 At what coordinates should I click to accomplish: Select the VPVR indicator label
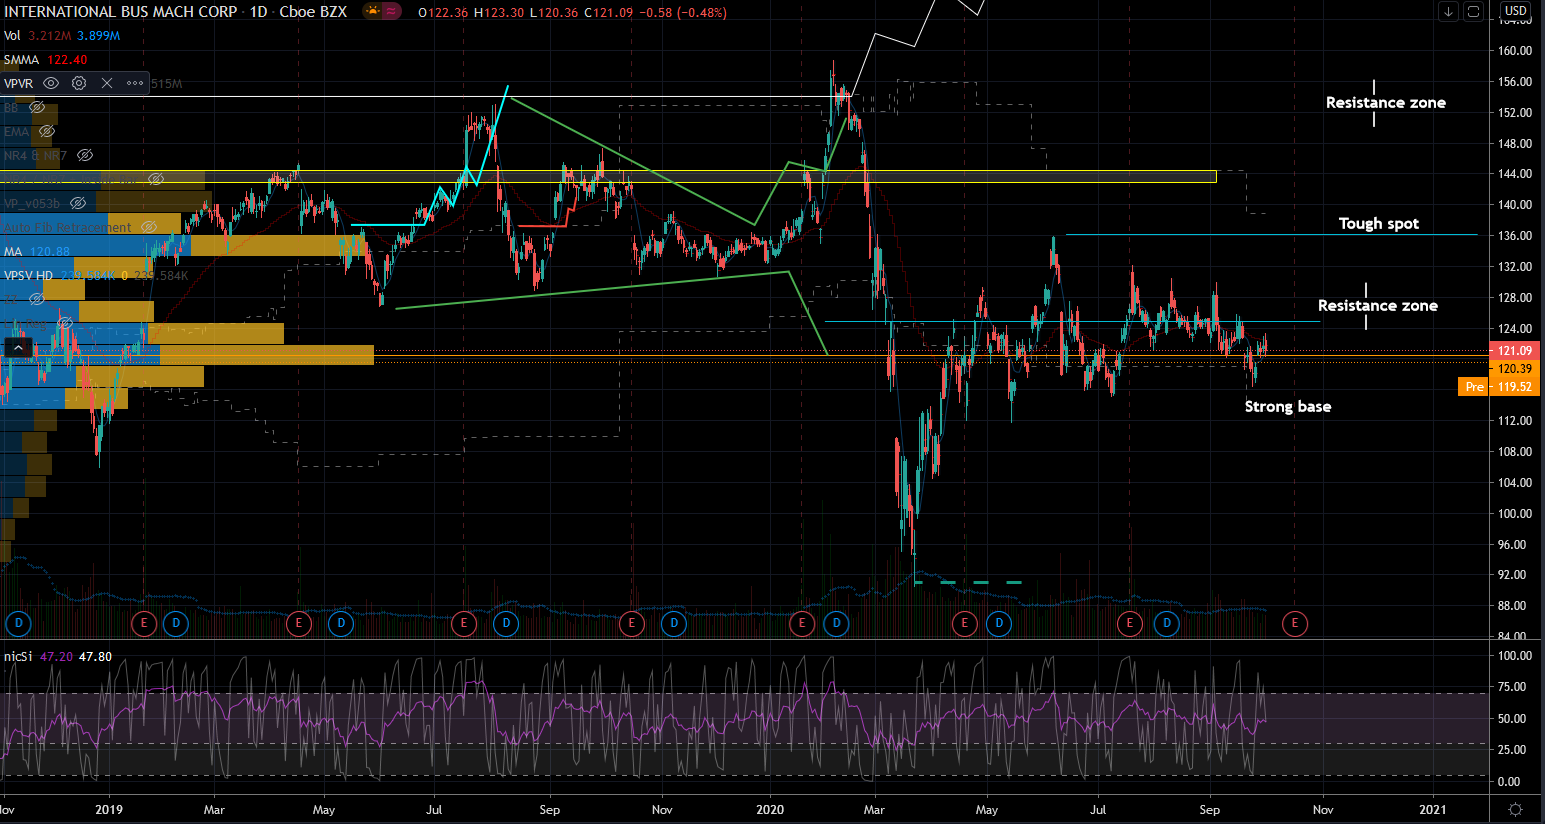coord(18,84)
